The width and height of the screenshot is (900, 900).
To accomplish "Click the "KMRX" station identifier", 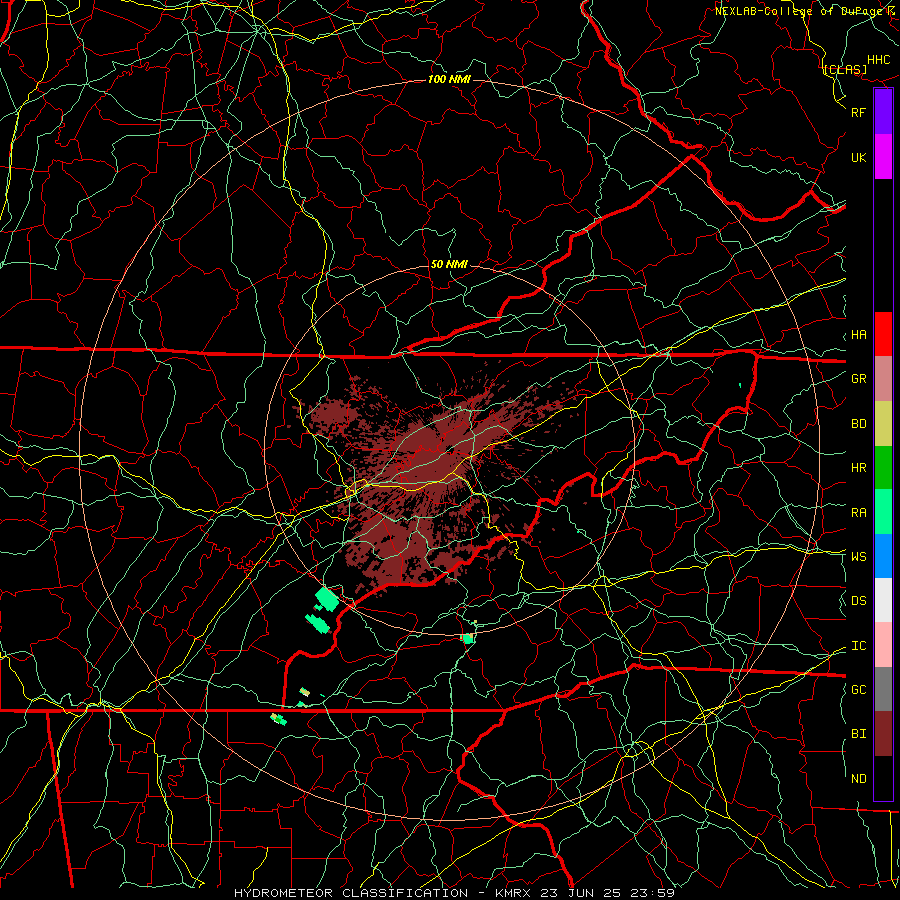I will click(x=514, y=893).
